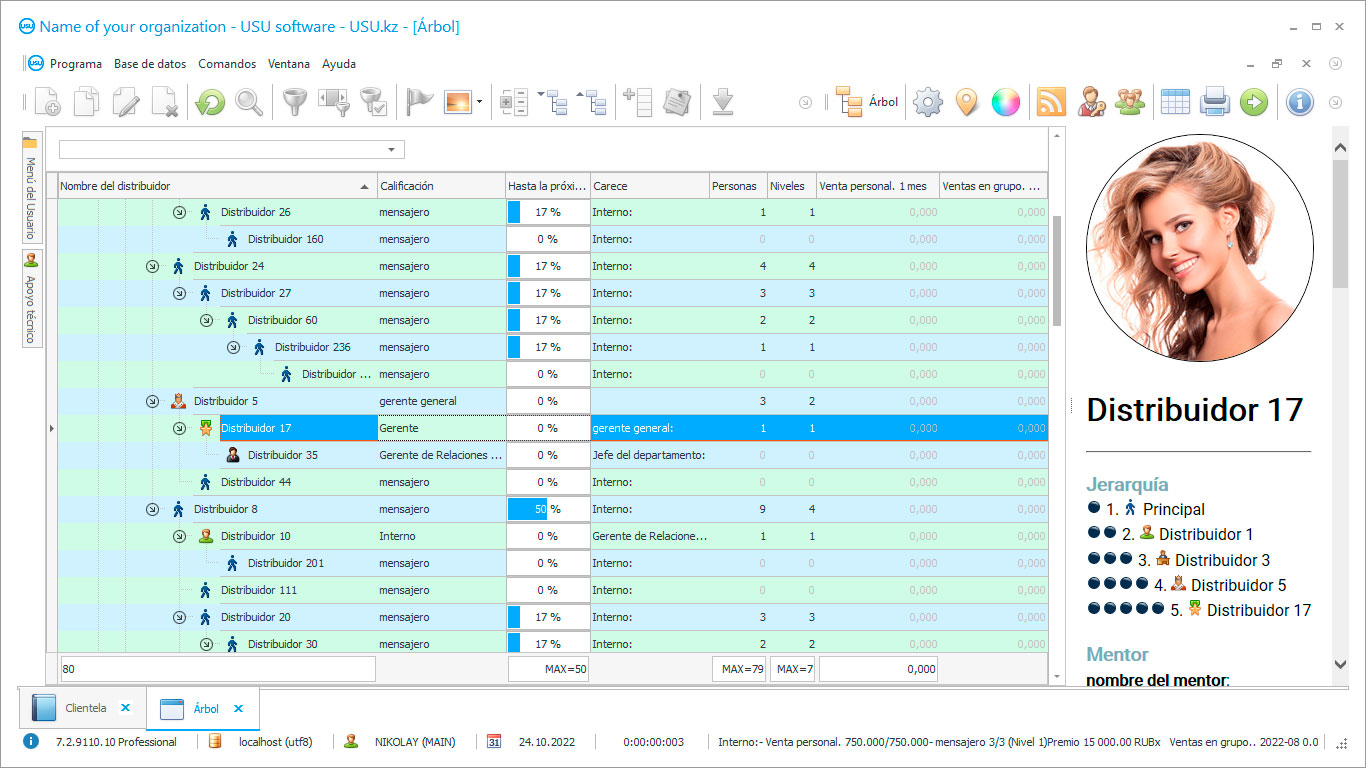Collapse the Distribuidor 8 tree node
Image resolution: width=1366 pixels, height=768 pixels.
coord(152,509)
